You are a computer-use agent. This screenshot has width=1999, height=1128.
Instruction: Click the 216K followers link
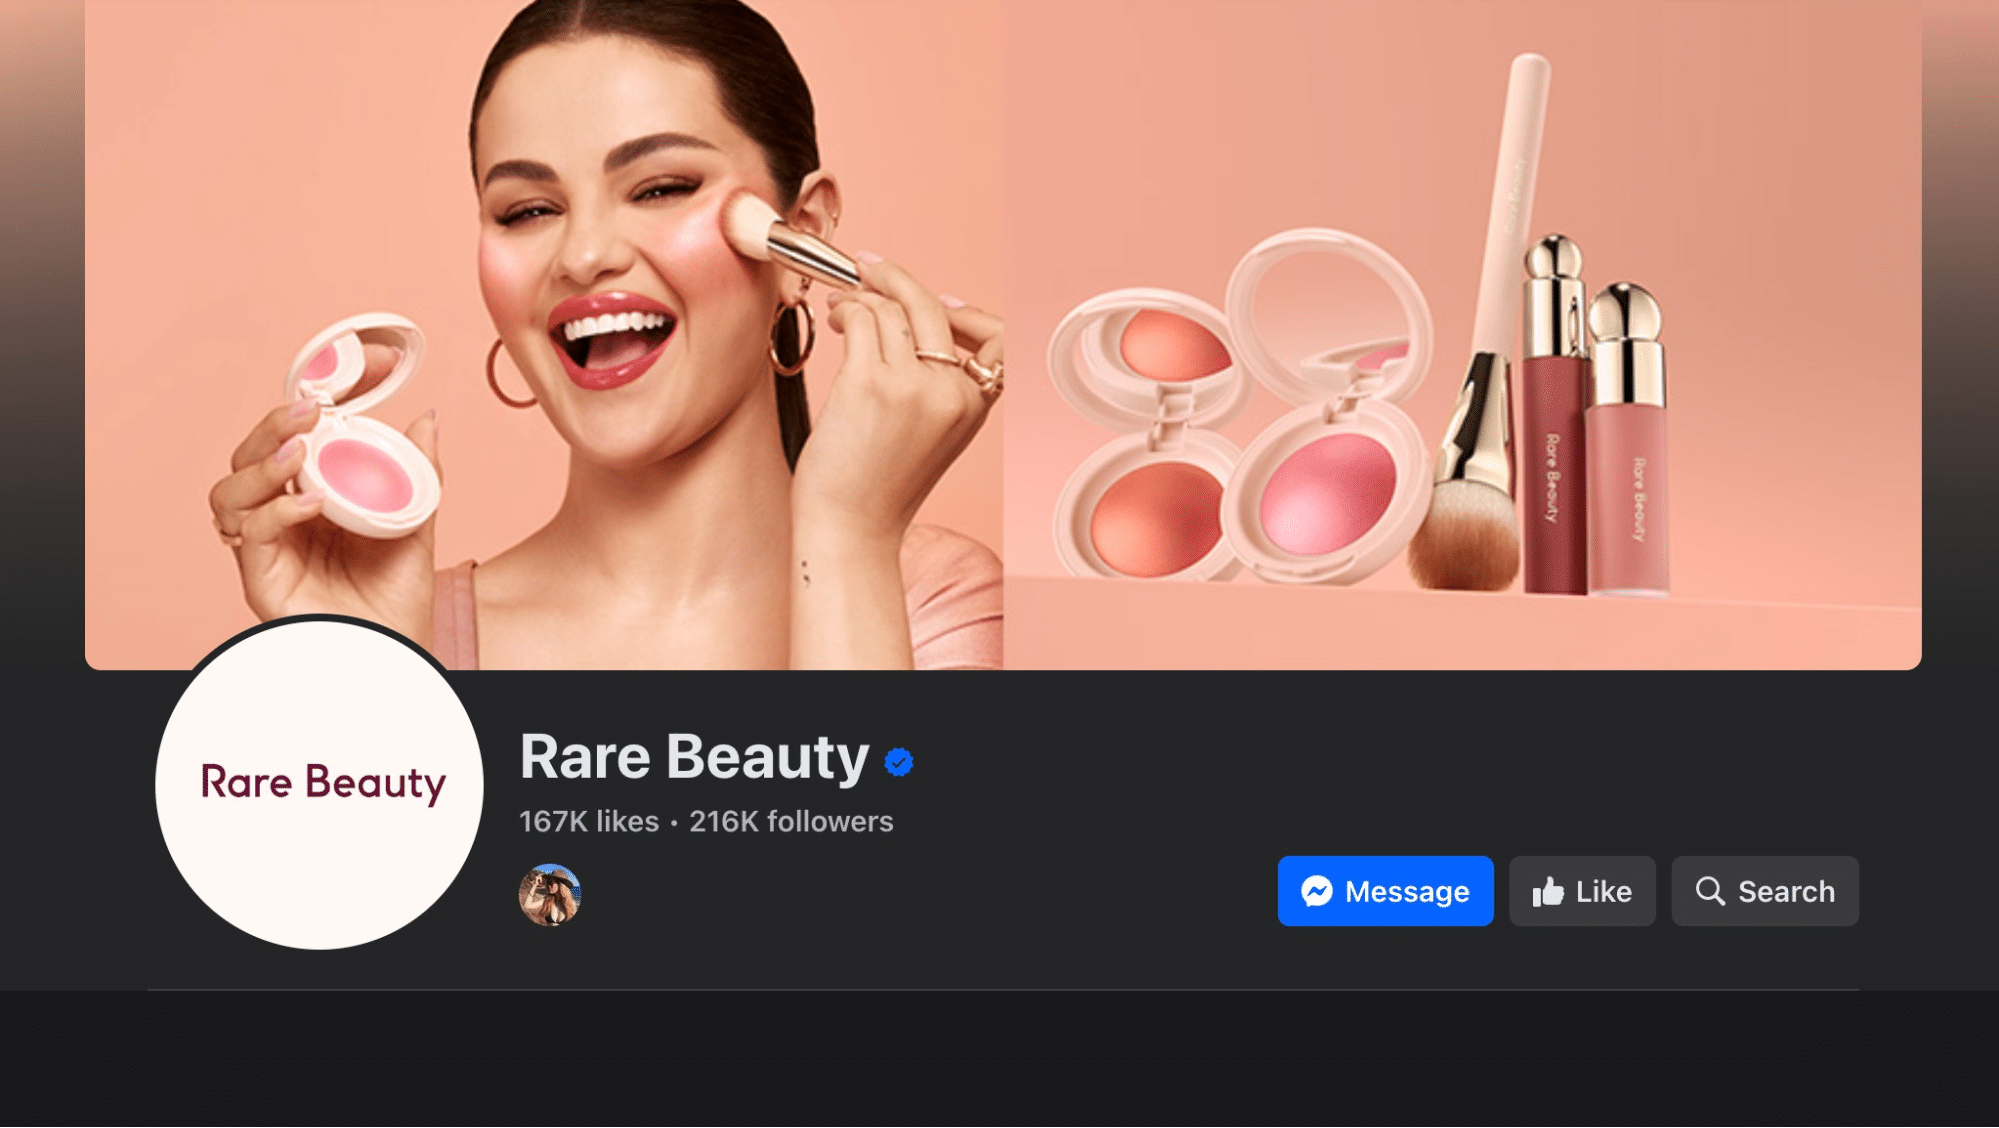(791, 822)
